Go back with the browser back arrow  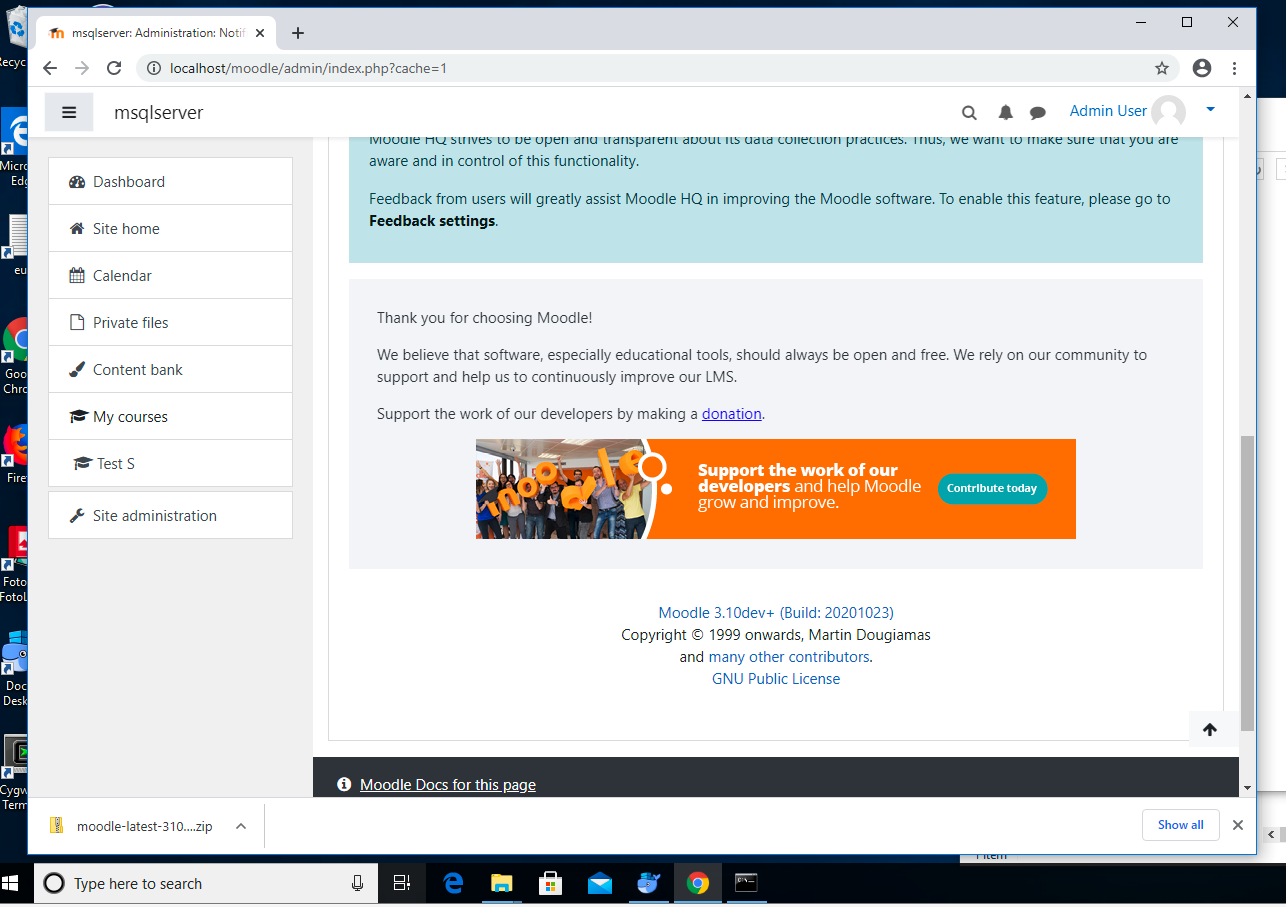[x=50, y=68]
